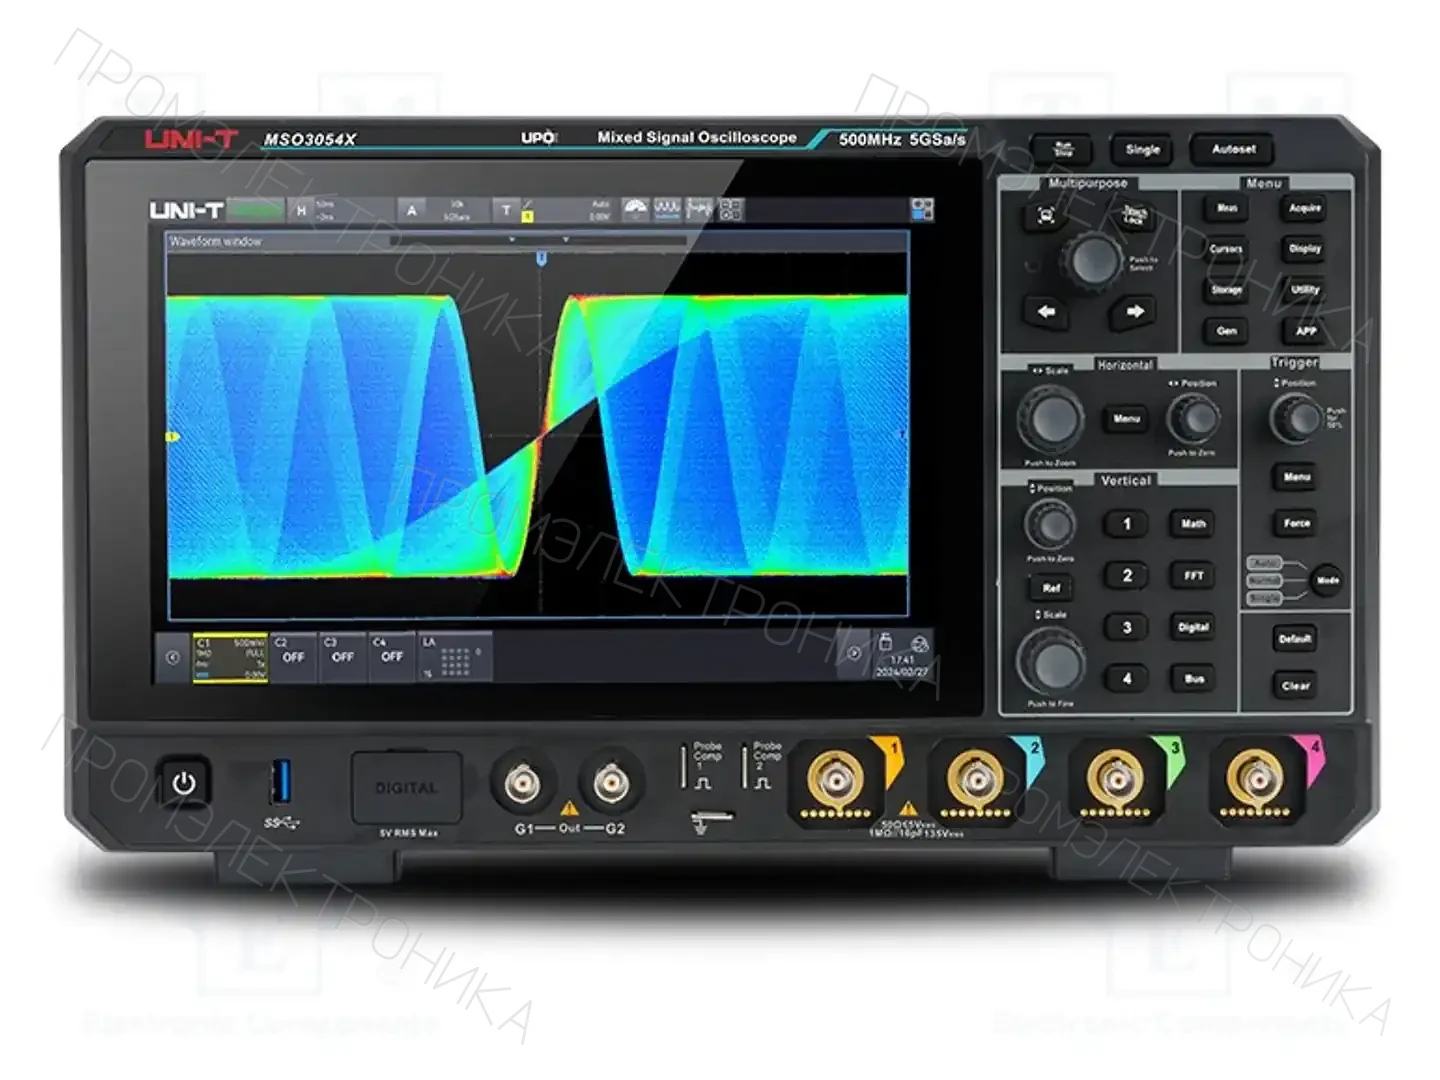Tap the right scroll arrow near the clock
This screenshot has height=1080, width=1440.
click(853, 654)
